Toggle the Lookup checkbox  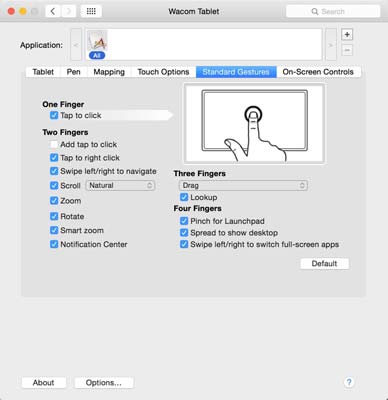click(184, 197)
